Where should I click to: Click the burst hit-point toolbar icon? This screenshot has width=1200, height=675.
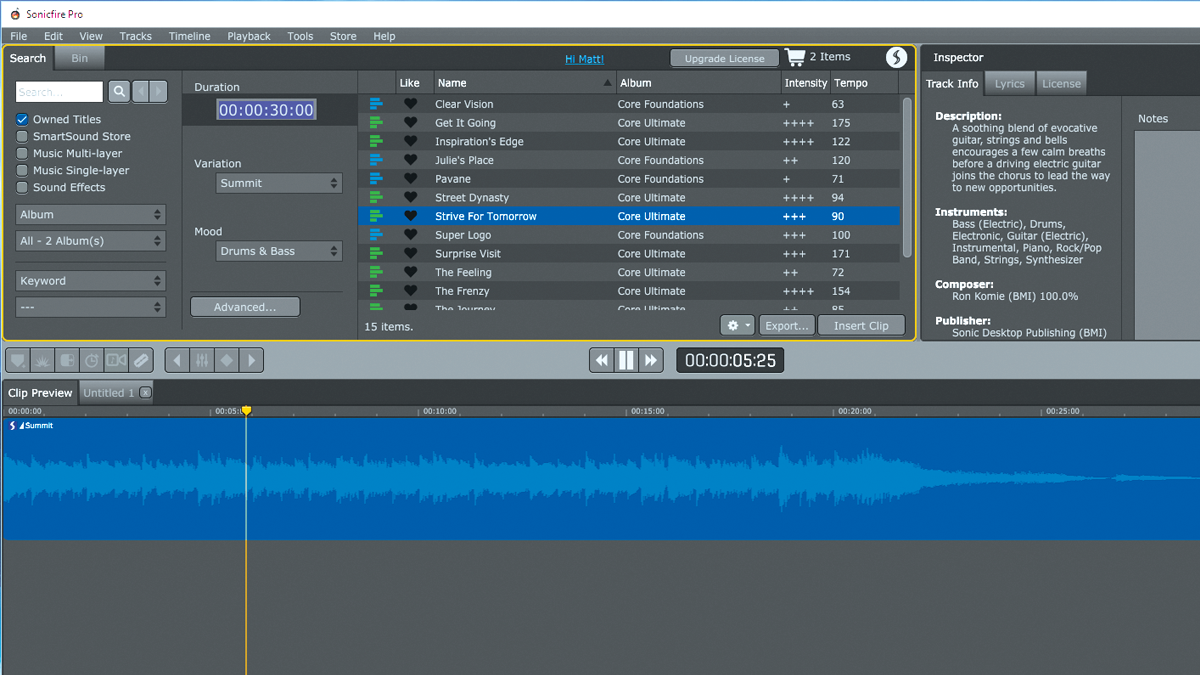tap(43, 360)
